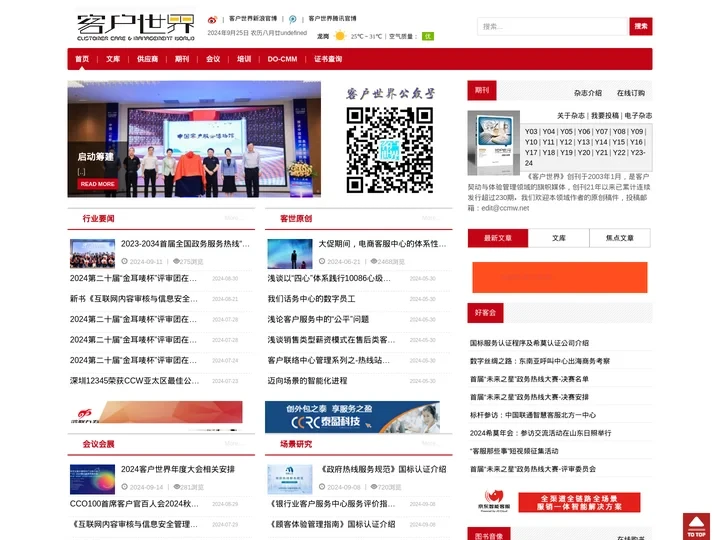Open the 在线订购 link in 期刊 panel
The image size is (720, 540).
point(630,93)
